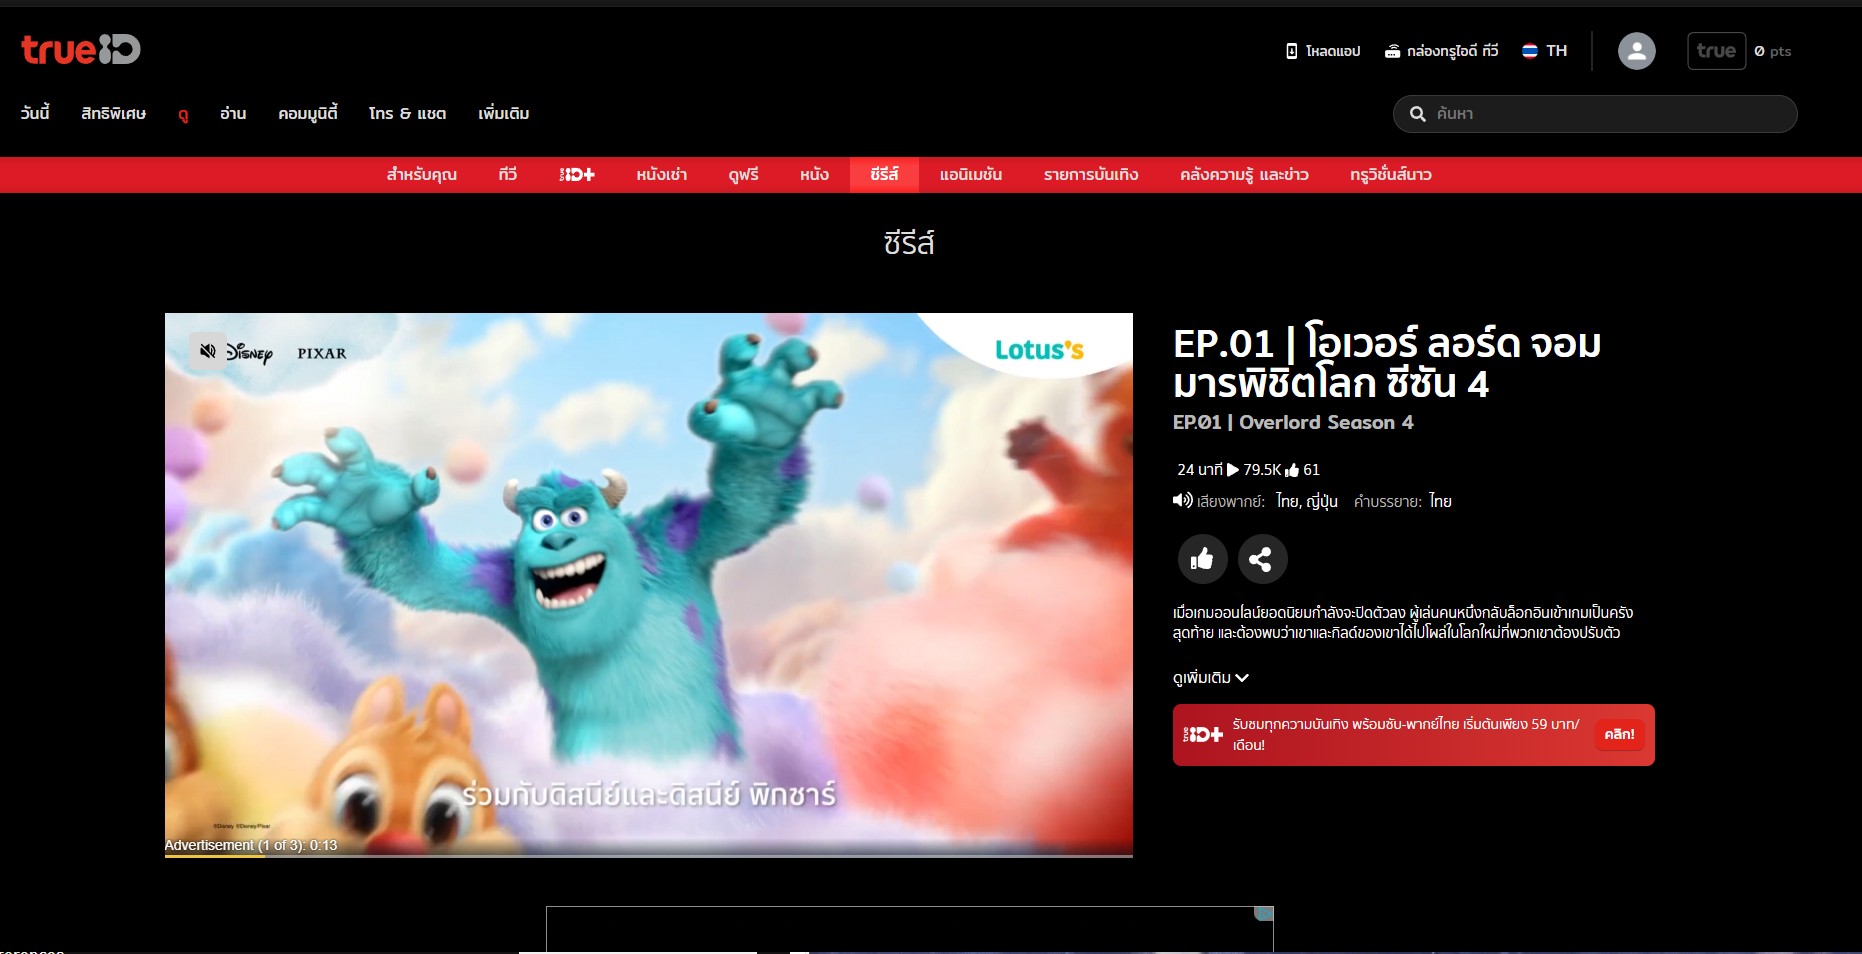Switch to the แอนิเมชัน tab
Screen dimensions: 1862x954
pos(971,175)
